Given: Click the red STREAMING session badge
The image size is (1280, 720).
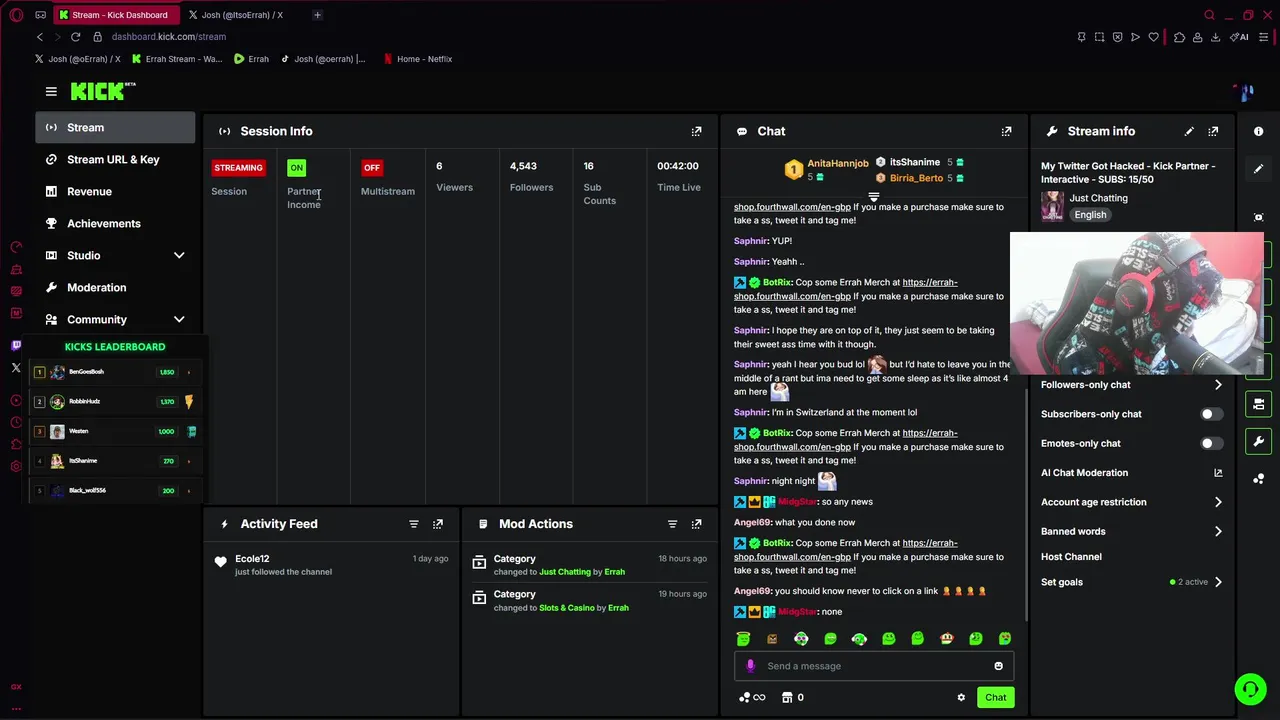Looking at the screenshot, I should click(x=238, y=168).
